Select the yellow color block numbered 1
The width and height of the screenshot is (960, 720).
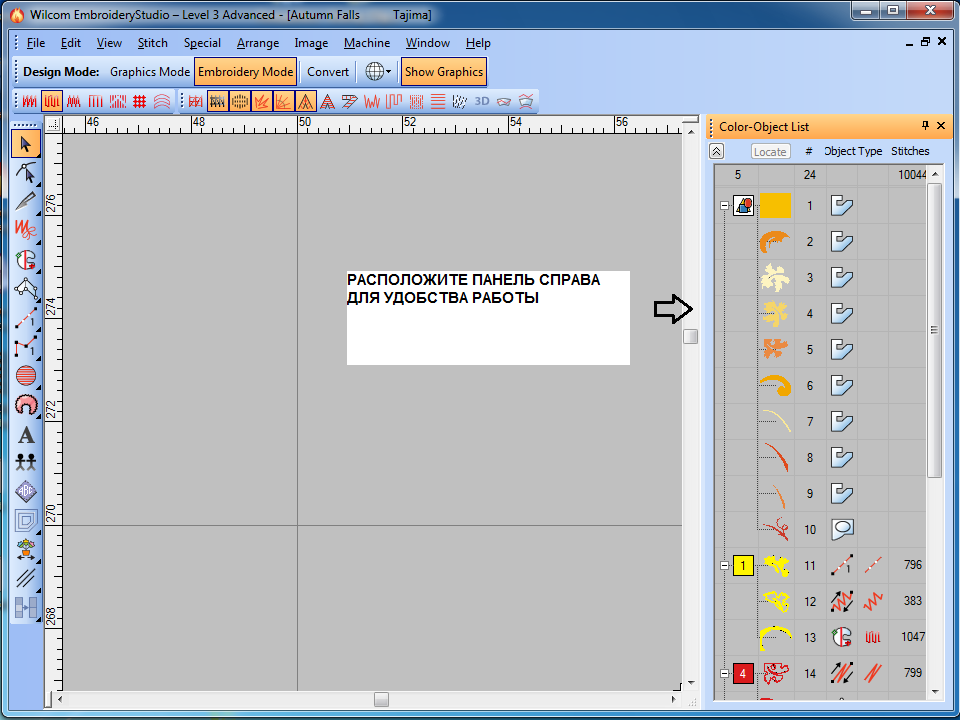click(743, 565)
